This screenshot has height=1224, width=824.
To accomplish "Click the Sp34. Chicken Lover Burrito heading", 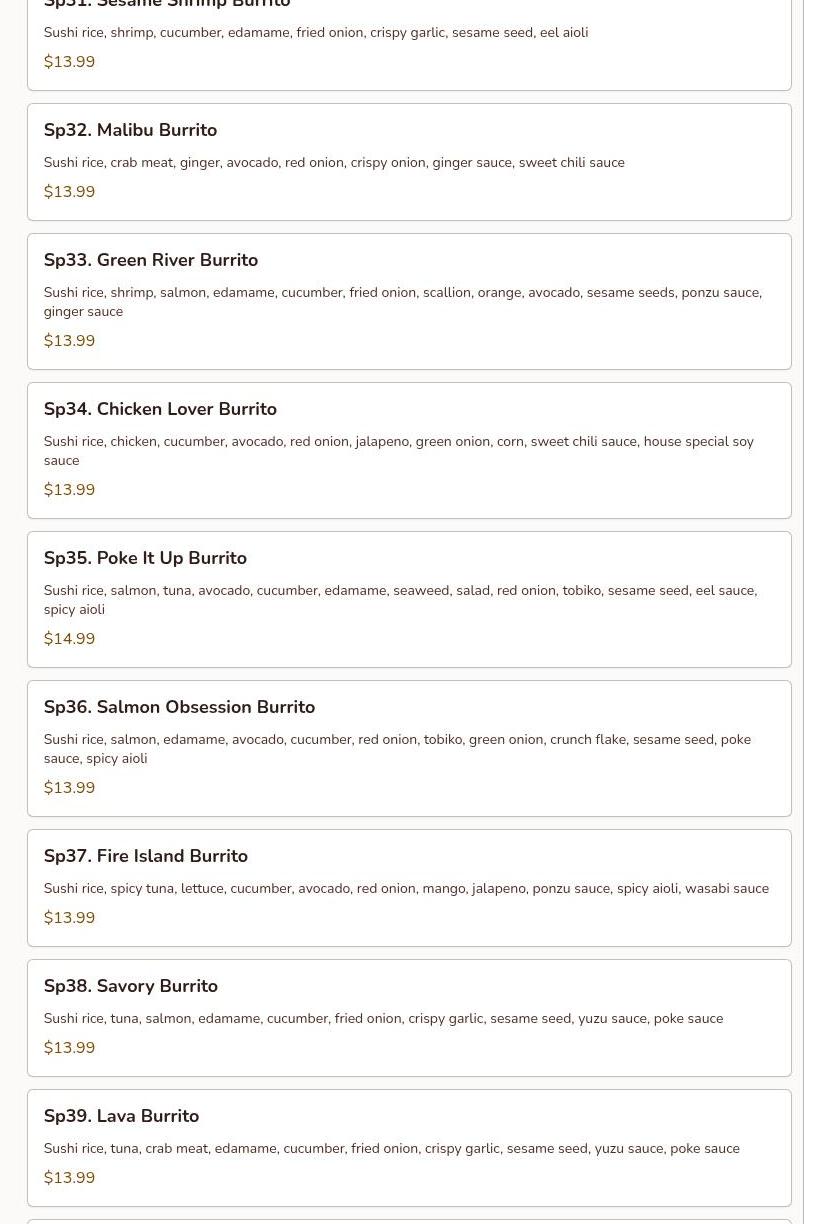I will (160, 410).
